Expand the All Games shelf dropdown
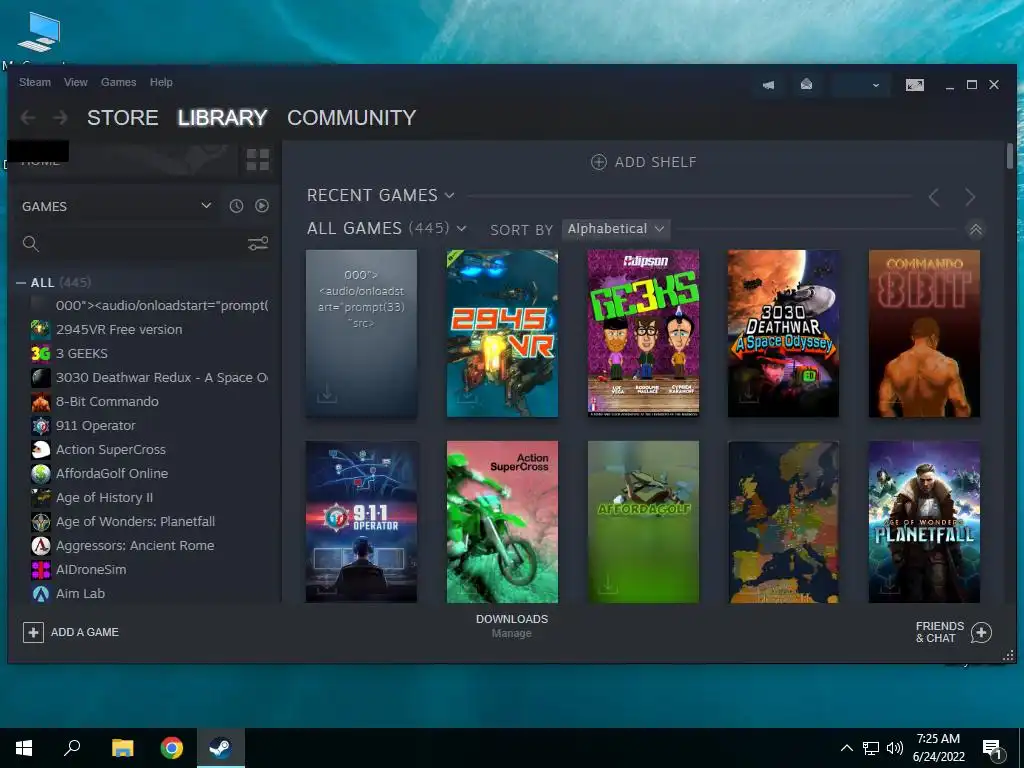The image size is (1024, 768). tap(461, 229)
